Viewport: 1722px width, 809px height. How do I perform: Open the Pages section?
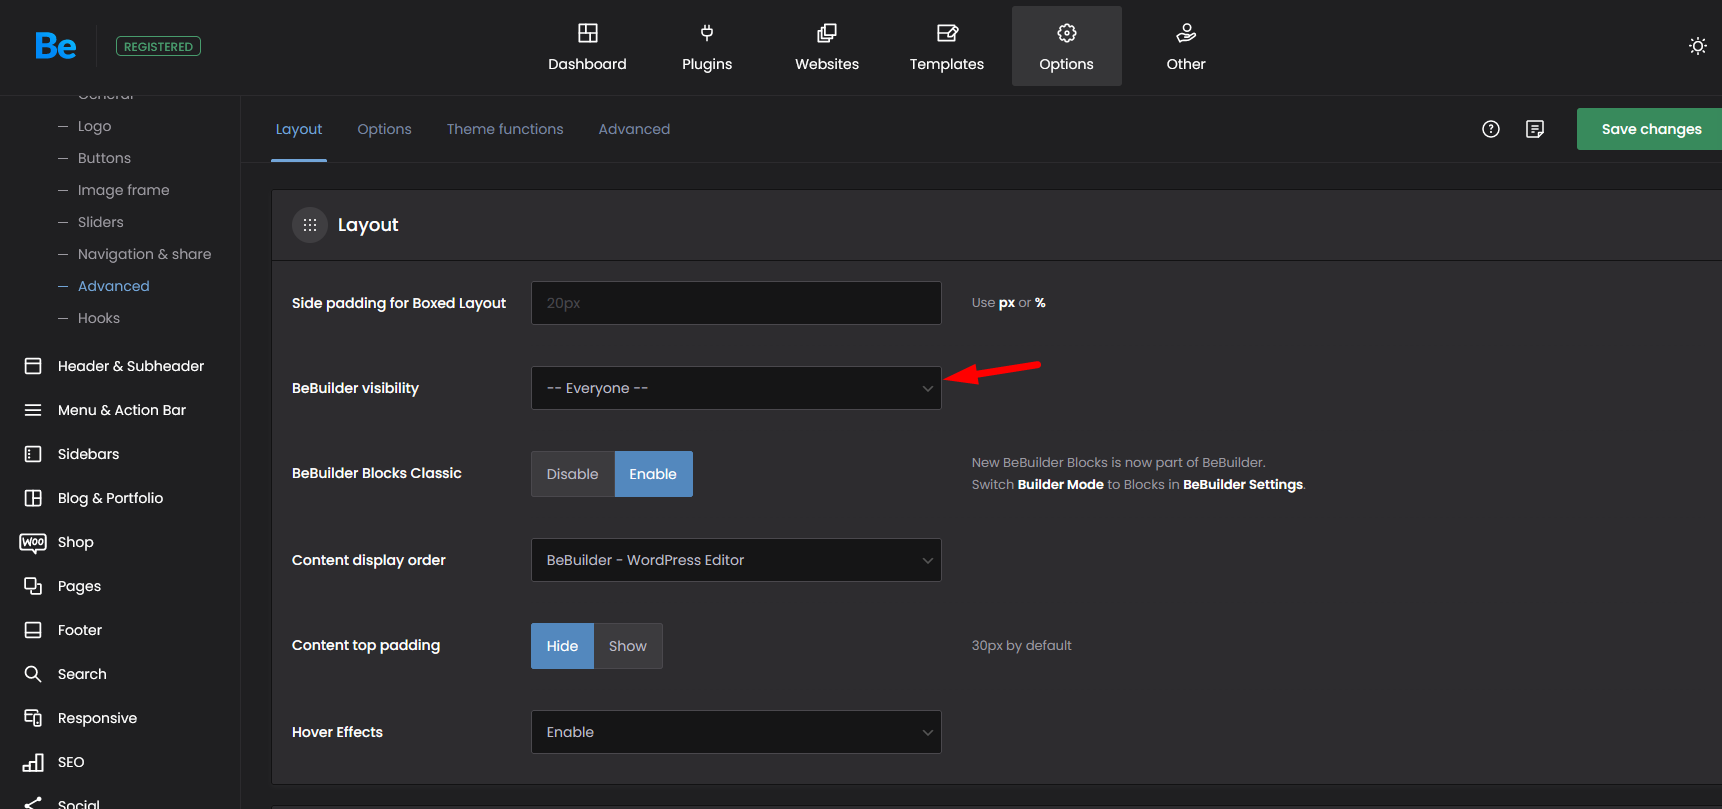(79, 586)
